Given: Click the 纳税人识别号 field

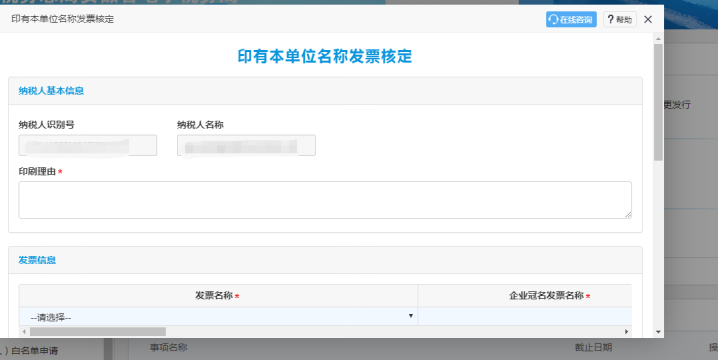Looking at the screenshot, I should [88, 145].
